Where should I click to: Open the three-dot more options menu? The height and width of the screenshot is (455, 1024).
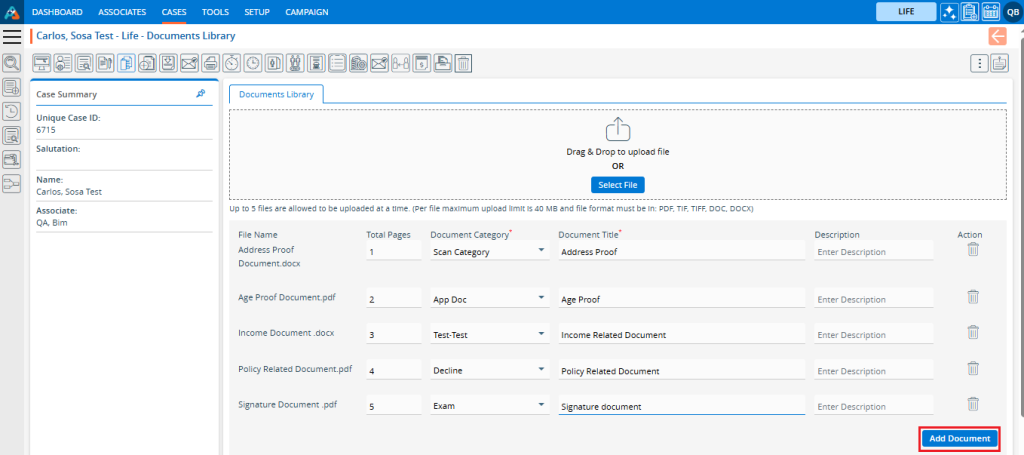(x=979, y=63)
